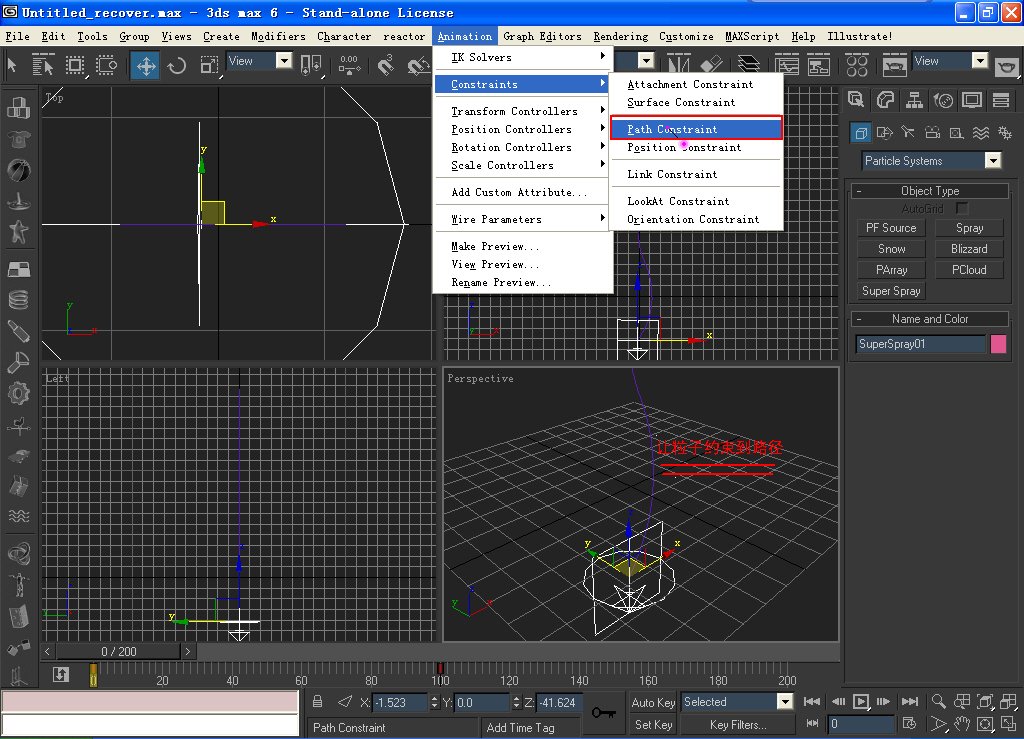Click the Rectangular Selection Region tool
Screen dimensions: 1024x739
[75, 65]
